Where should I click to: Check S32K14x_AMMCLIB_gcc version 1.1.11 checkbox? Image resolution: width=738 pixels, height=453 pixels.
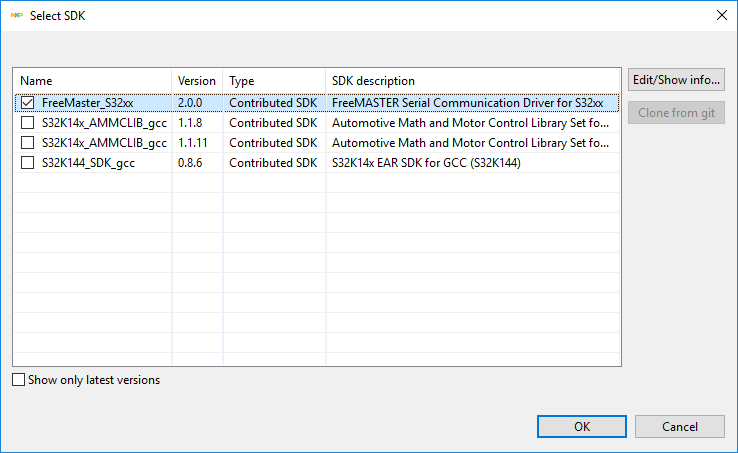(27, 143)
